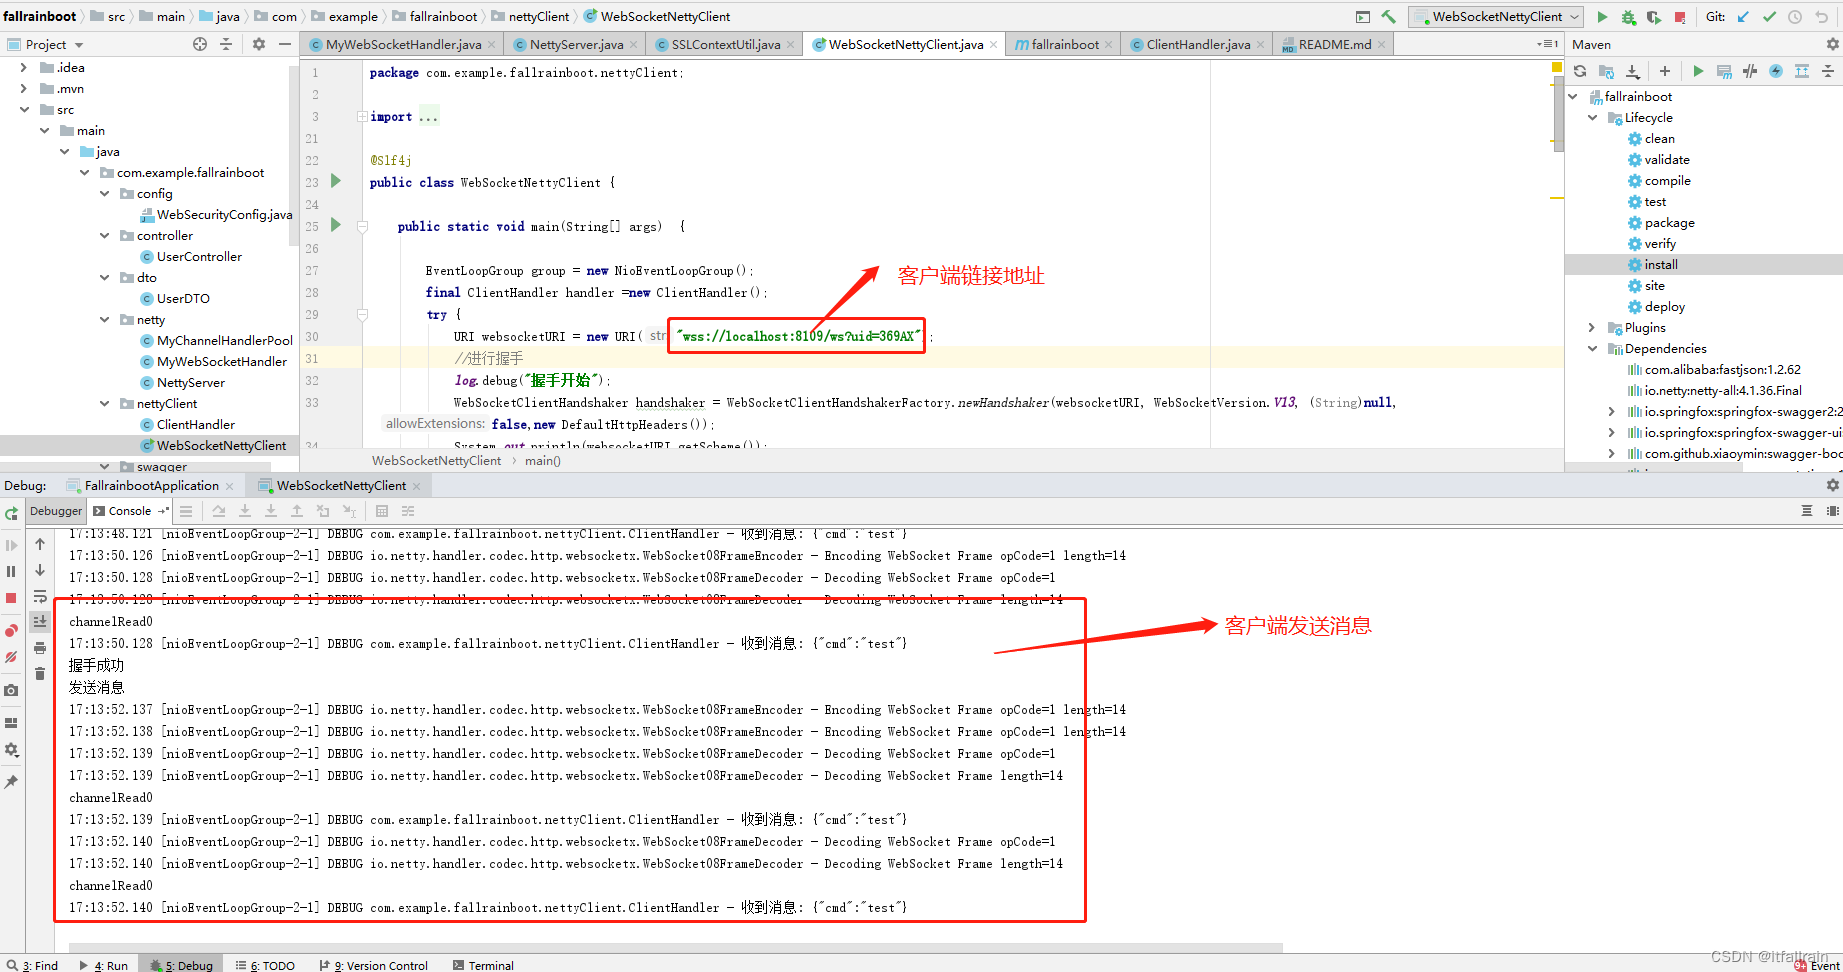Pin the debug tab
Image resolution: width=1843 pixels, height=972 pixels.
point(12,782)
